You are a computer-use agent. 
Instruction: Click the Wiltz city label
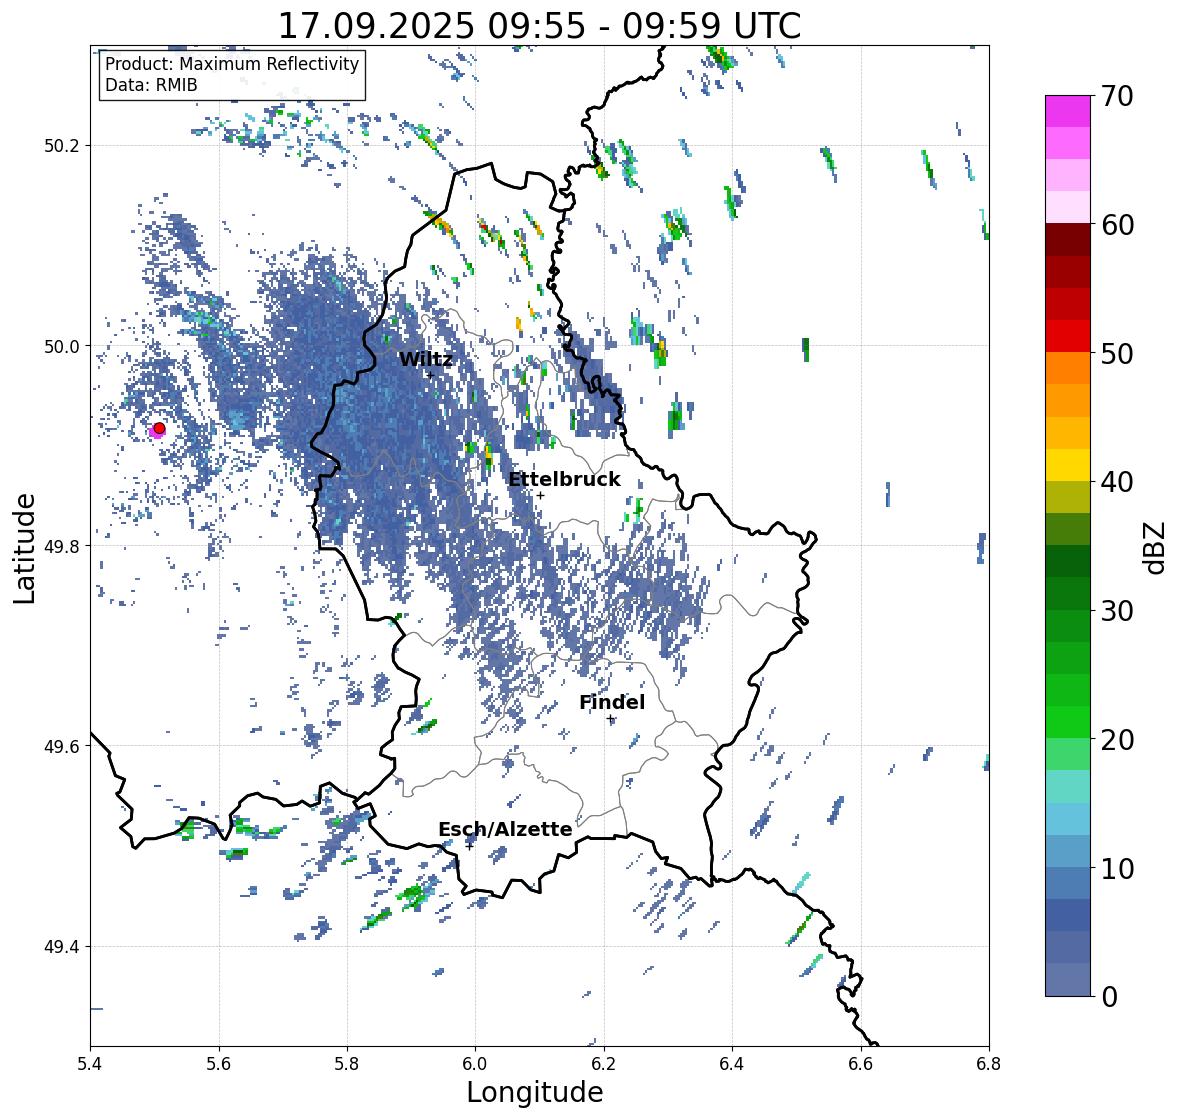(426, 359)
